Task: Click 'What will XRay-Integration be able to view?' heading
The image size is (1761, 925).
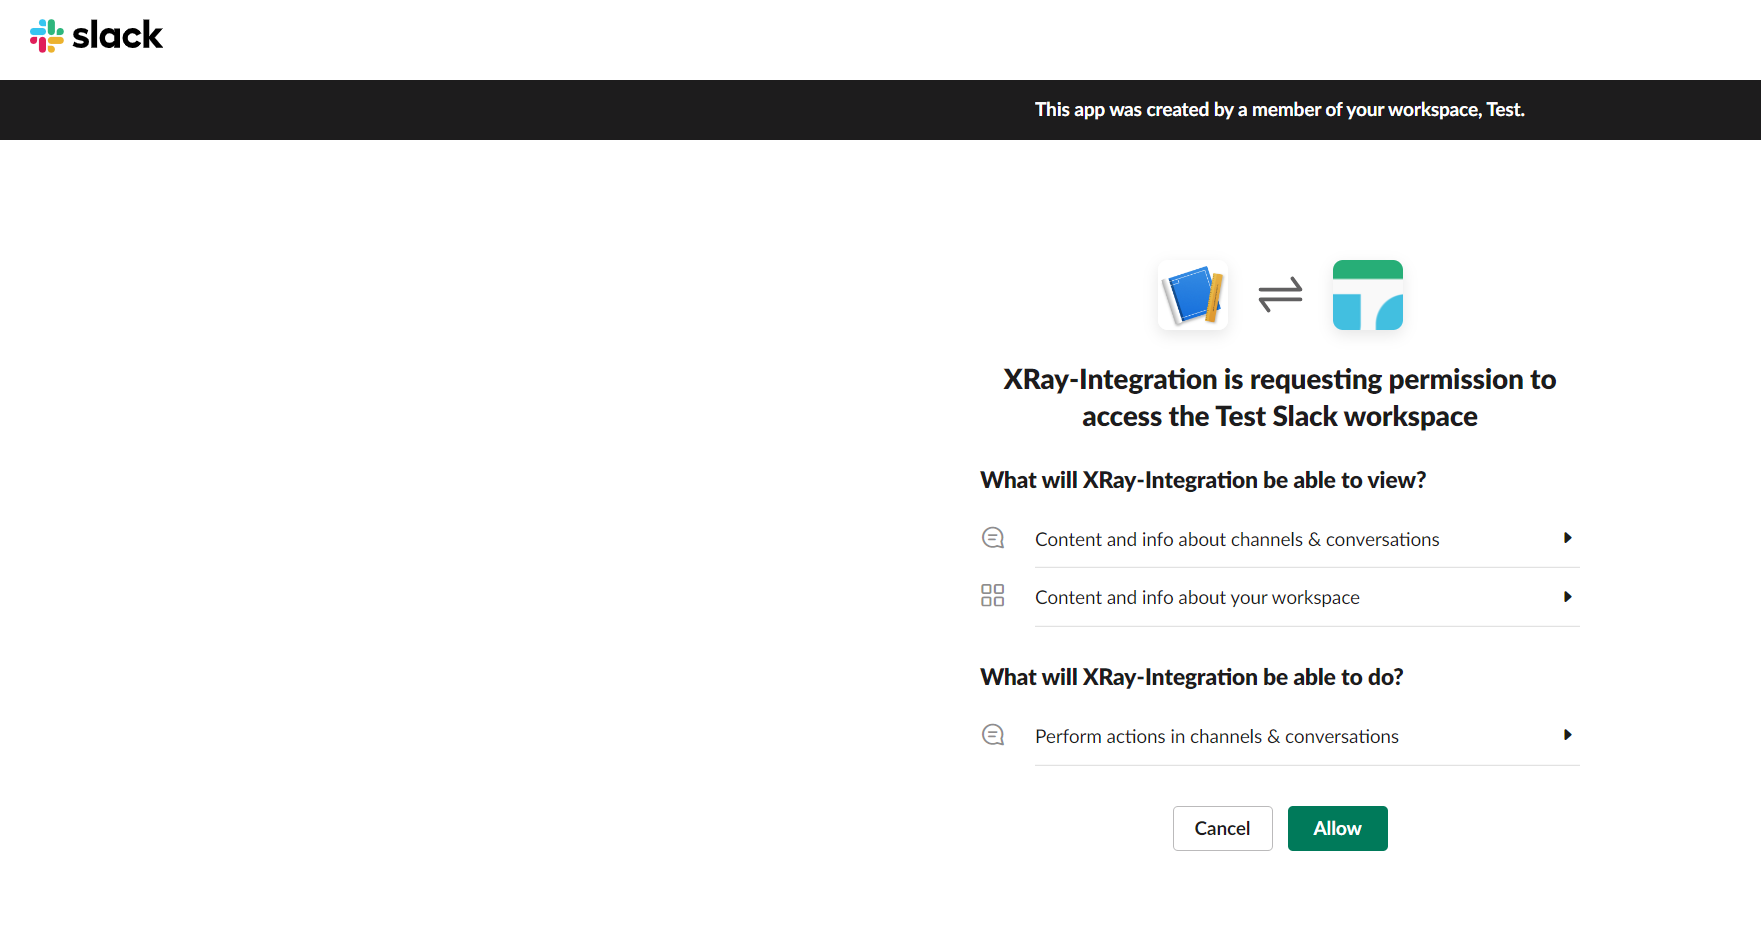Action: point(1203,480)
